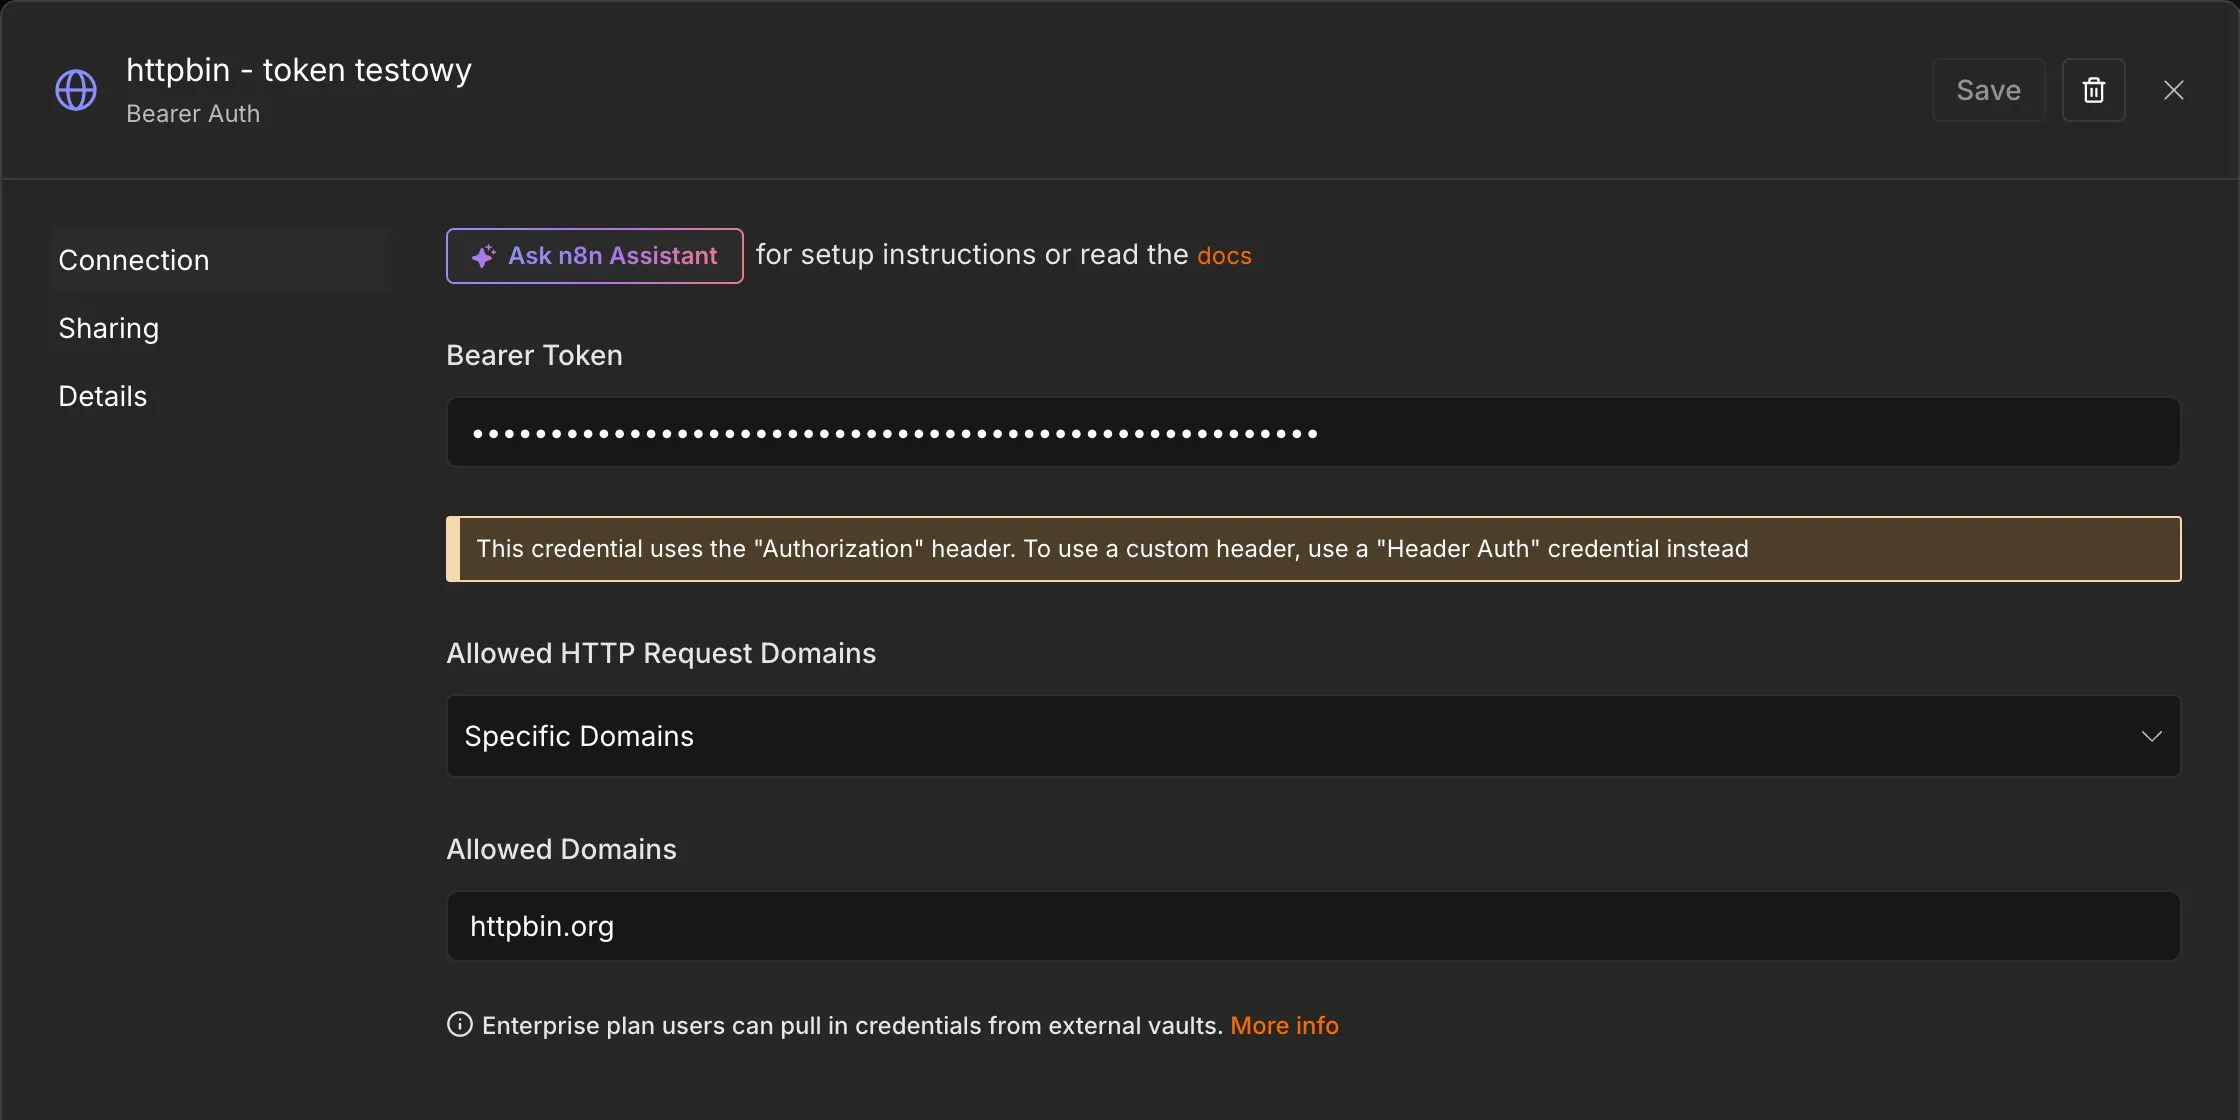The image size is (2240, 1120).
Task: Open the More info link
Action: (1284, 1026)
